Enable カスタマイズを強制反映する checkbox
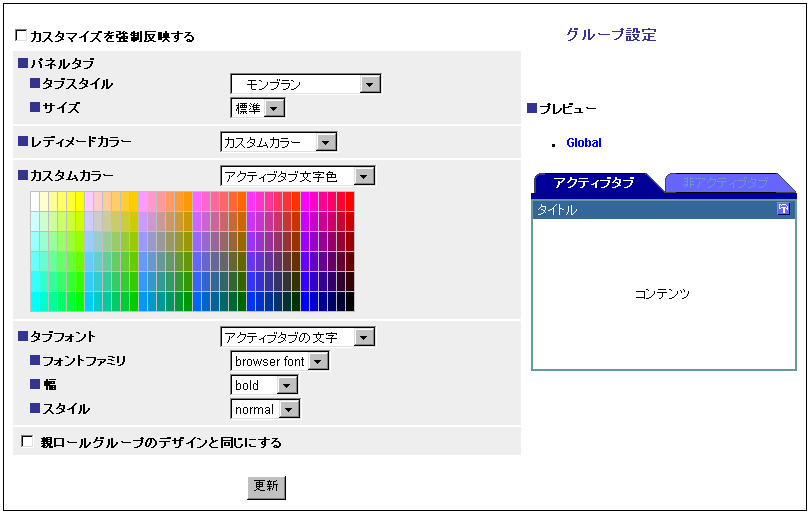The width and height of the screenshot is (811, 516). (x=21, y=35)
